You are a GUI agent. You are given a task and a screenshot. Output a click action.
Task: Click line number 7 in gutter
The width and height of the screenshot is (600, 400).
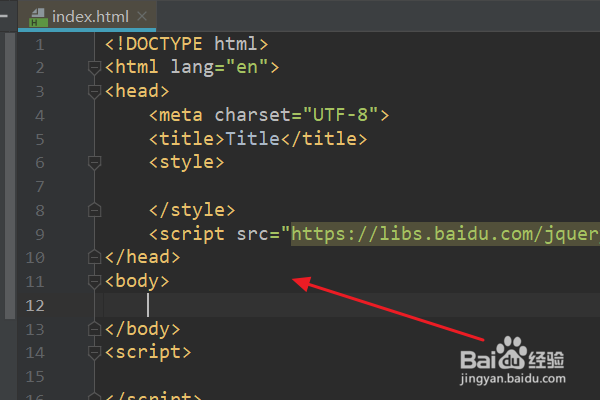[40, 186]
